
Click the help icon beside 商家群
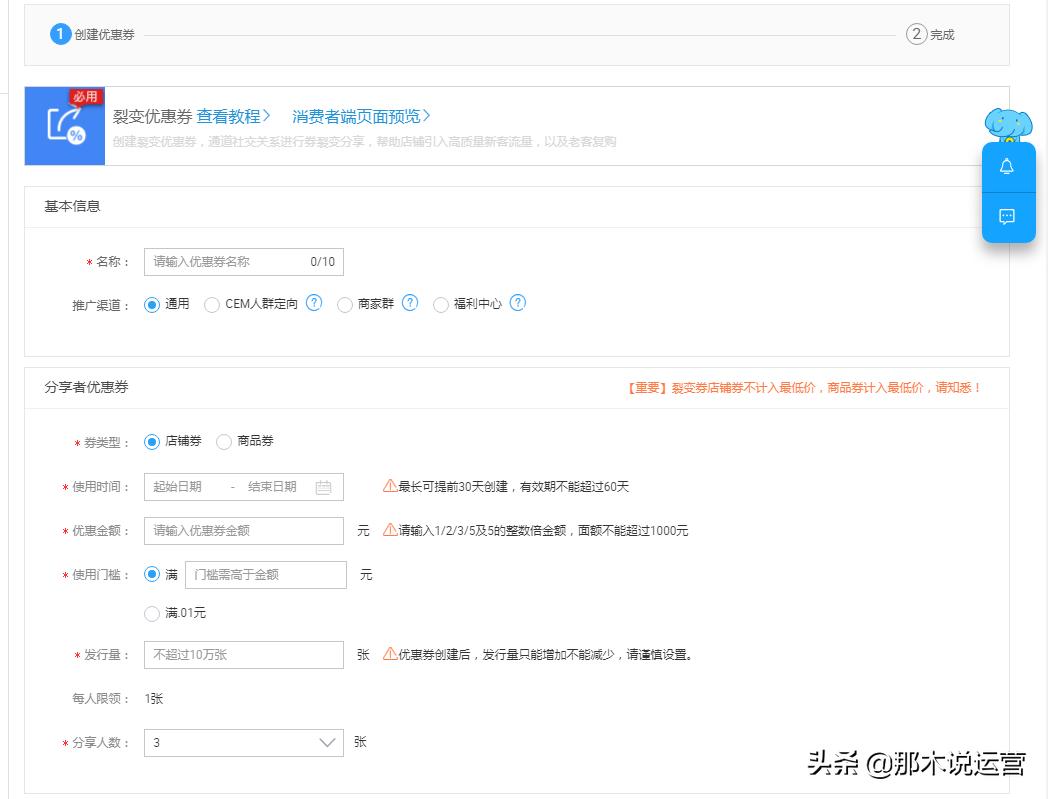click(x=410, y=303)
